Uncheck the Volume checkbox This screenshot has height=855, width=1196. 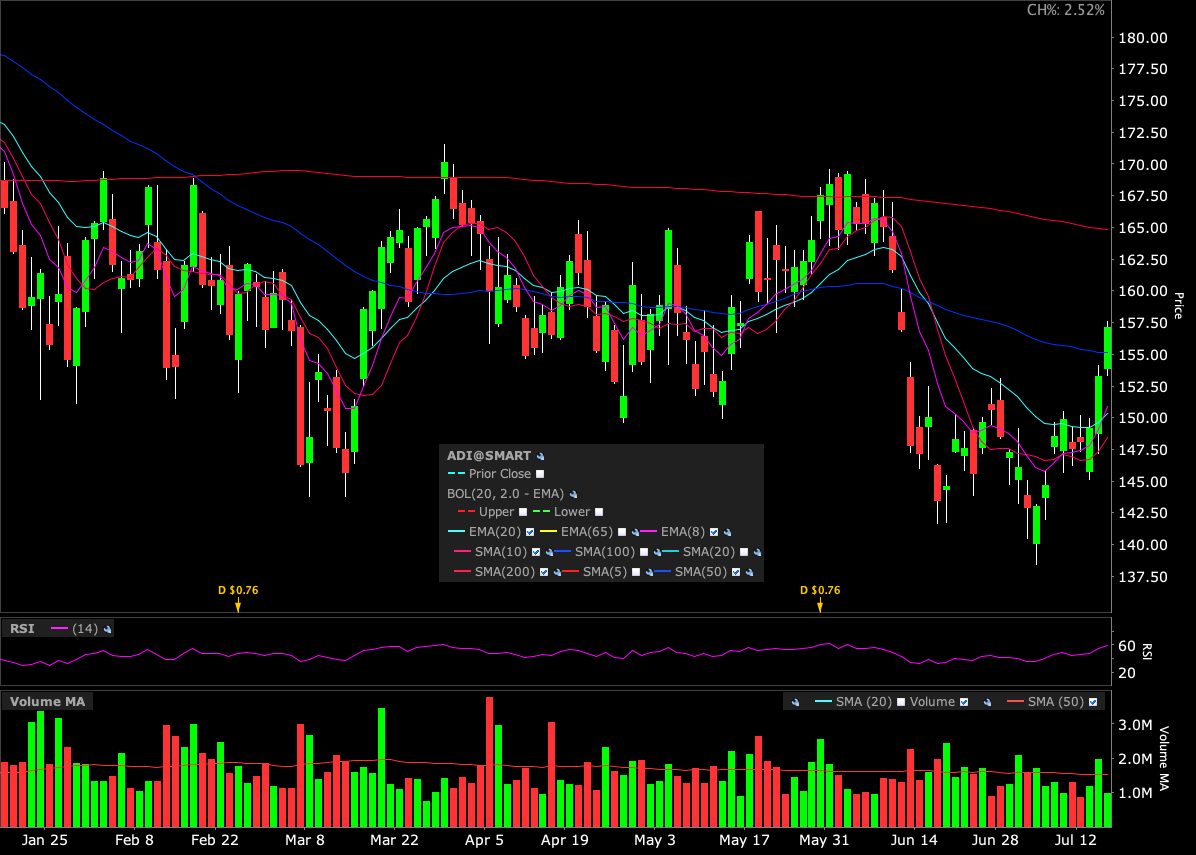[x=964, y=702]
